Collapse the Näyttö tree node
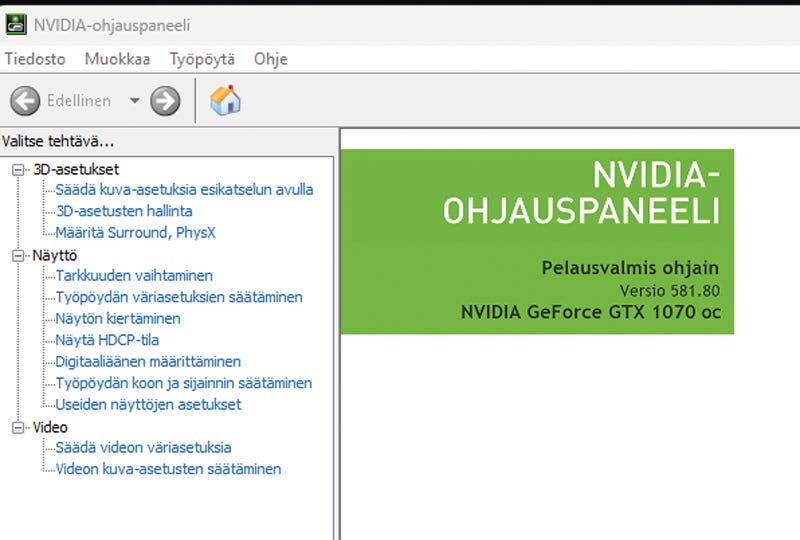This screenshot has height=540, width=800. [x=18, y=255]
